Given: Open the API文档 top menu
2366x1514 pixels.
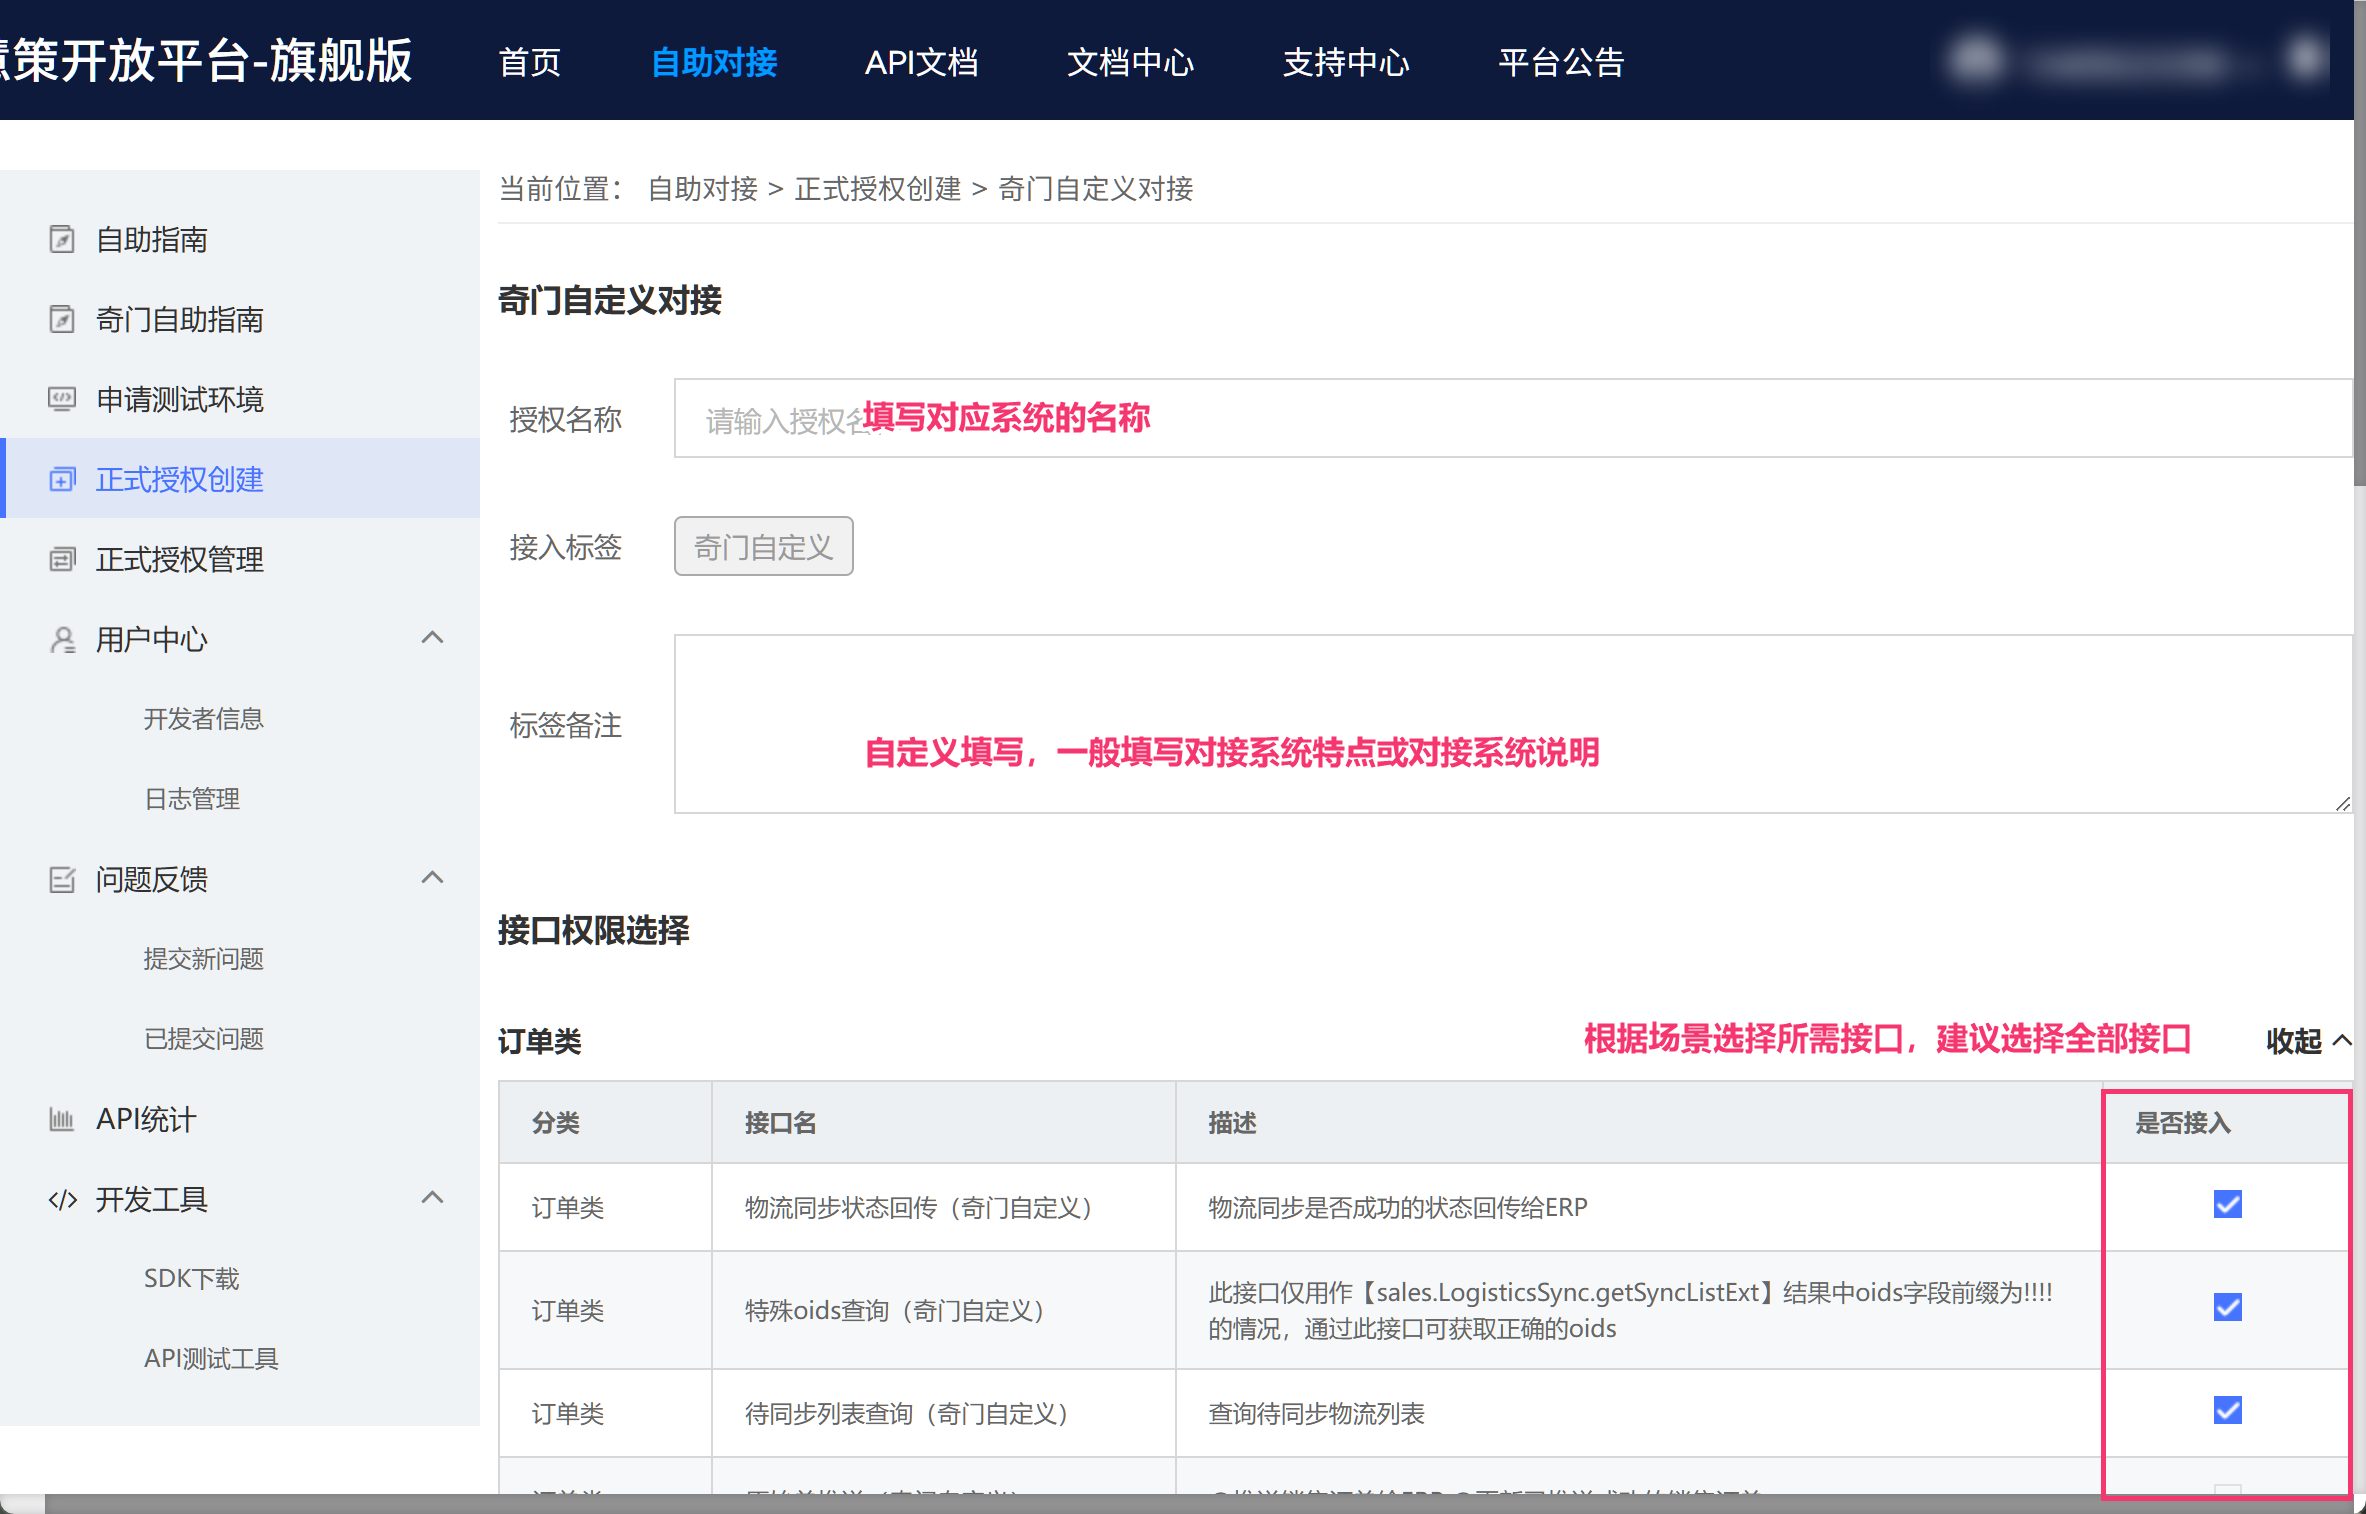Looking at the screenshot, I should (x=921, y=62).
